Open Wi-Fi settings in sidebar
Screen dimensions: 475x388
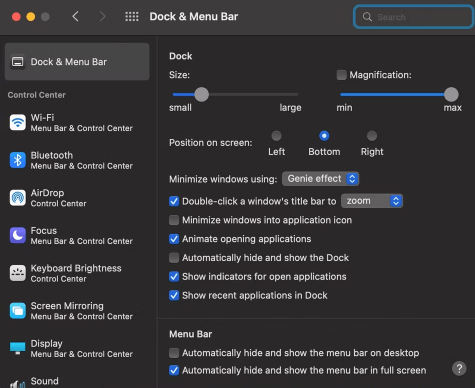[x=77, y=122]
